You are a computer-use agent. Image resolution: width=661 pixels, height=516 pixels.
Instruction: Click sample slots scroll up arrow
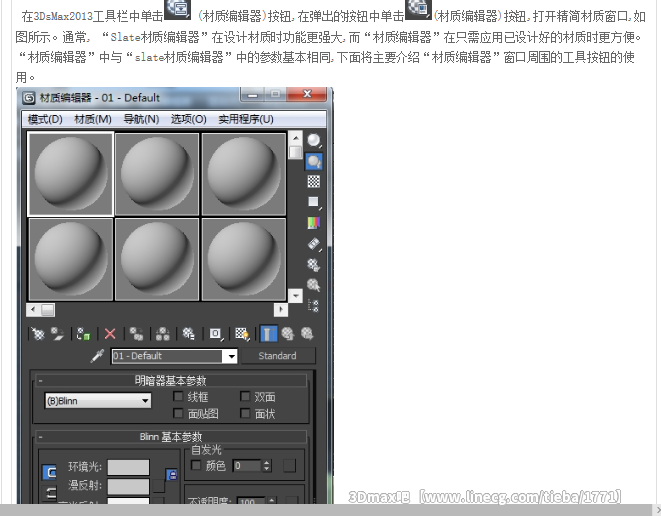(x=296, y=138)
